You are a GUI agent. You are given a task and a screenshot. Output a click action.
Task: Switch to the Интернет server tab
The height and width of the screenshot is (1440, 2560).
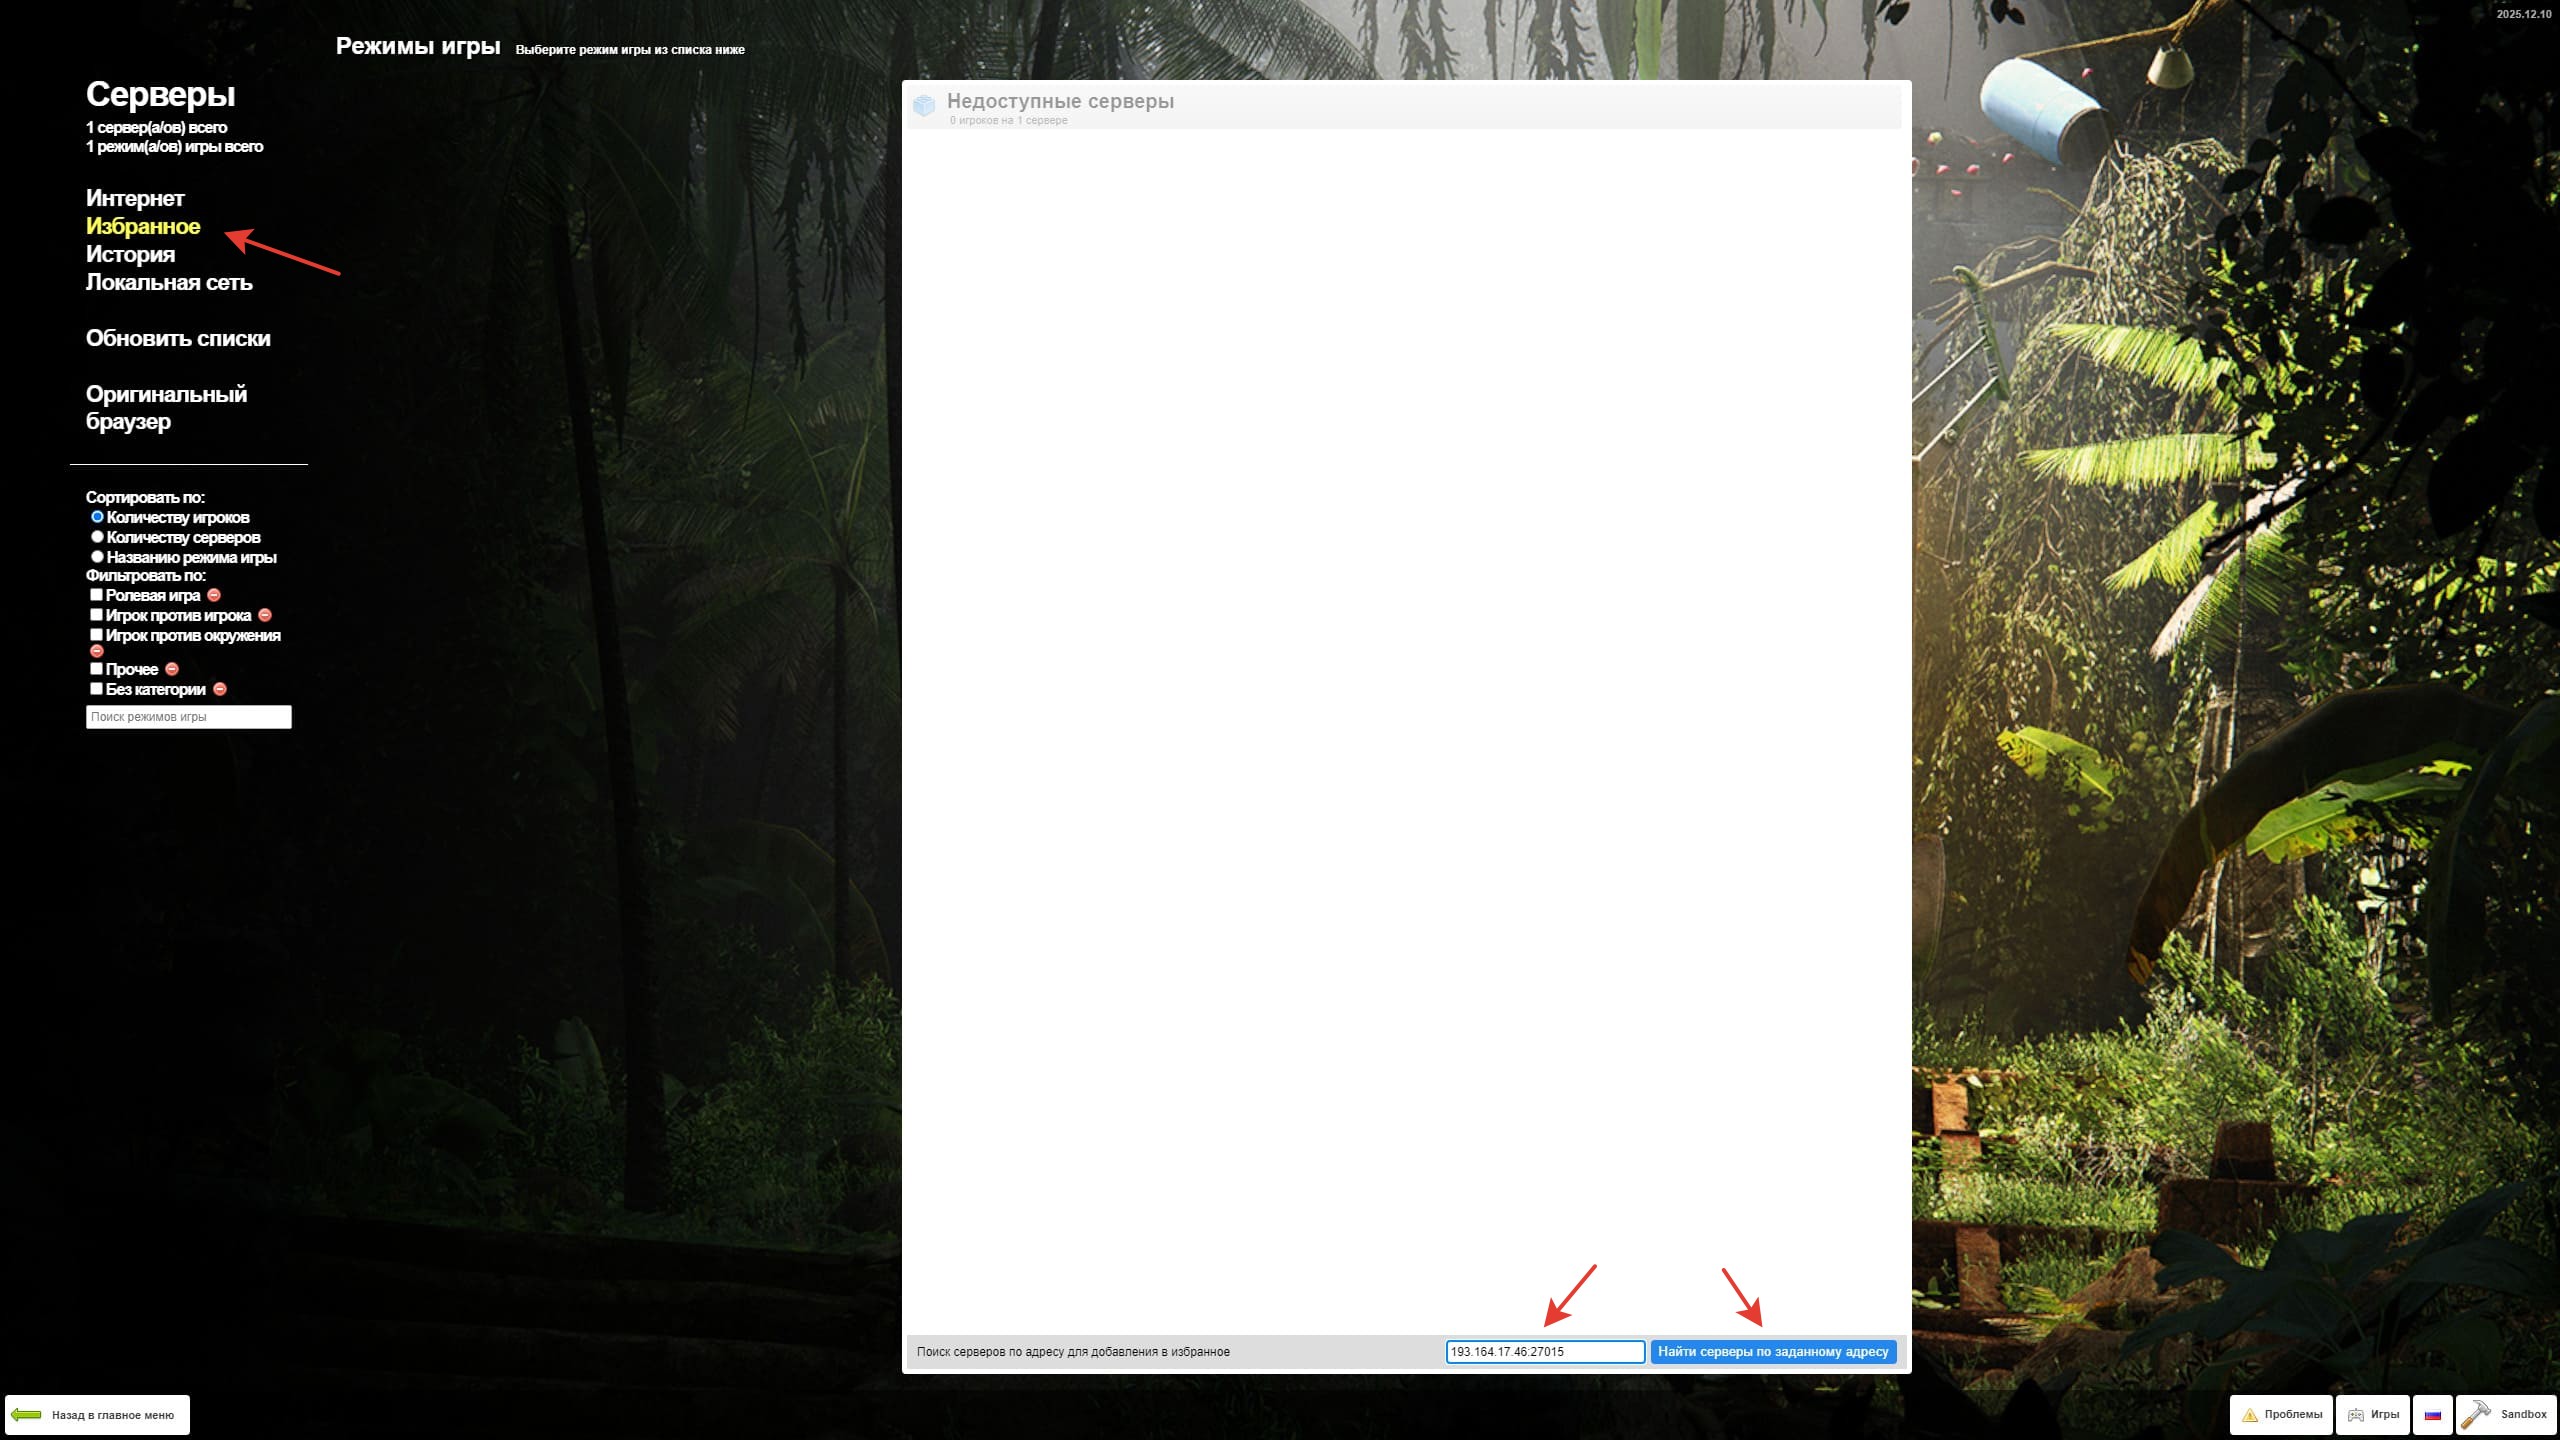(x=135, y=198)
